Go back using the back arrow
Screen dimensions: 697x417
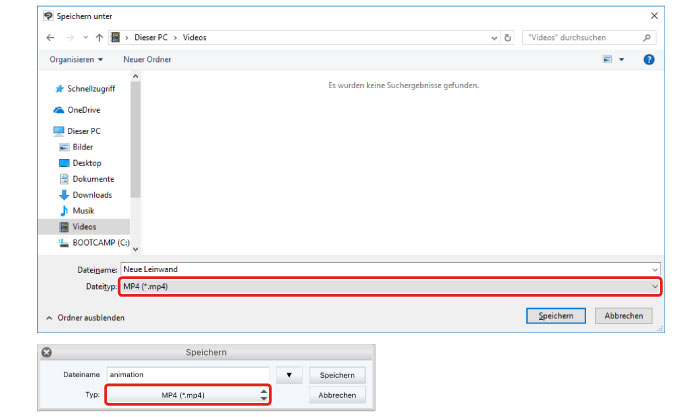pyautogui.click(x=50, y=38)
